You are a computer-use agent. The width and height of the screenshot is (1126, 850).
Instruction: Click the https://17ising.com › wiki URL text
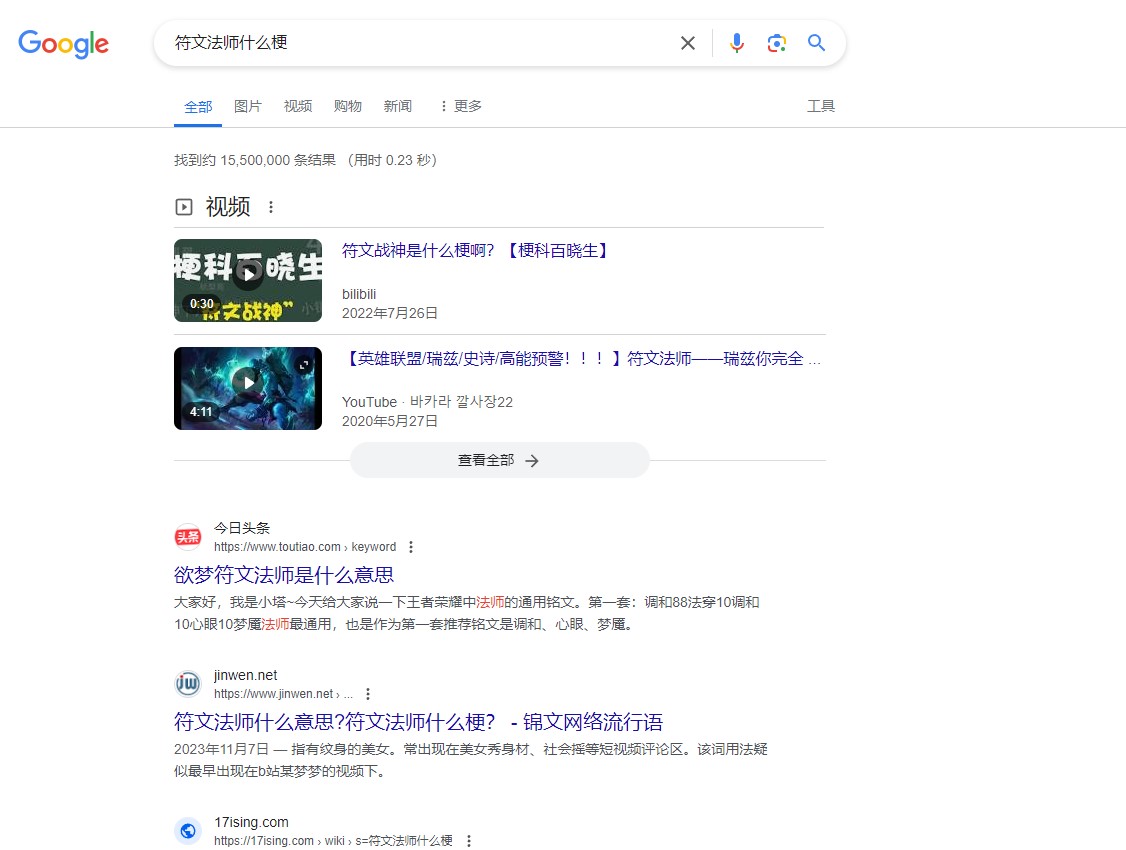[333, 841]
